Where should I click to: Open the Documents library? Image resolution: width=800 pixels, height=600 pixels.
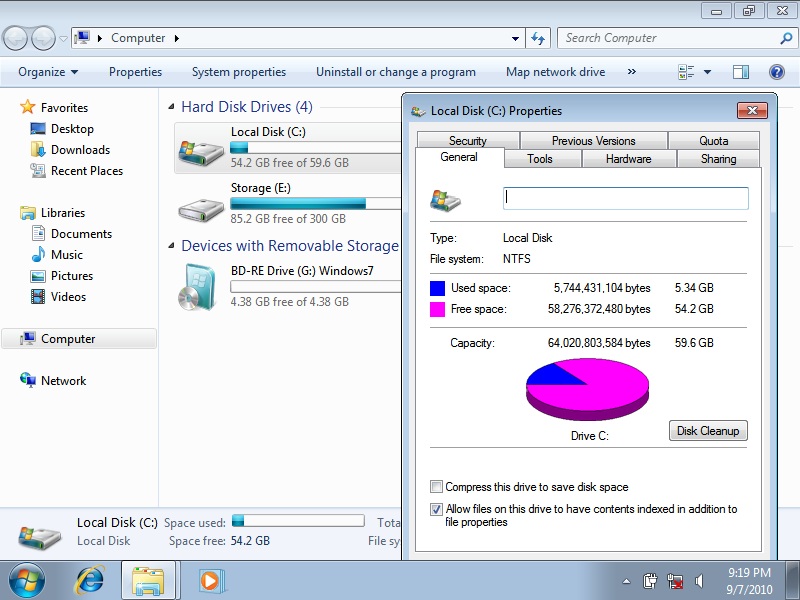point(71,234)
